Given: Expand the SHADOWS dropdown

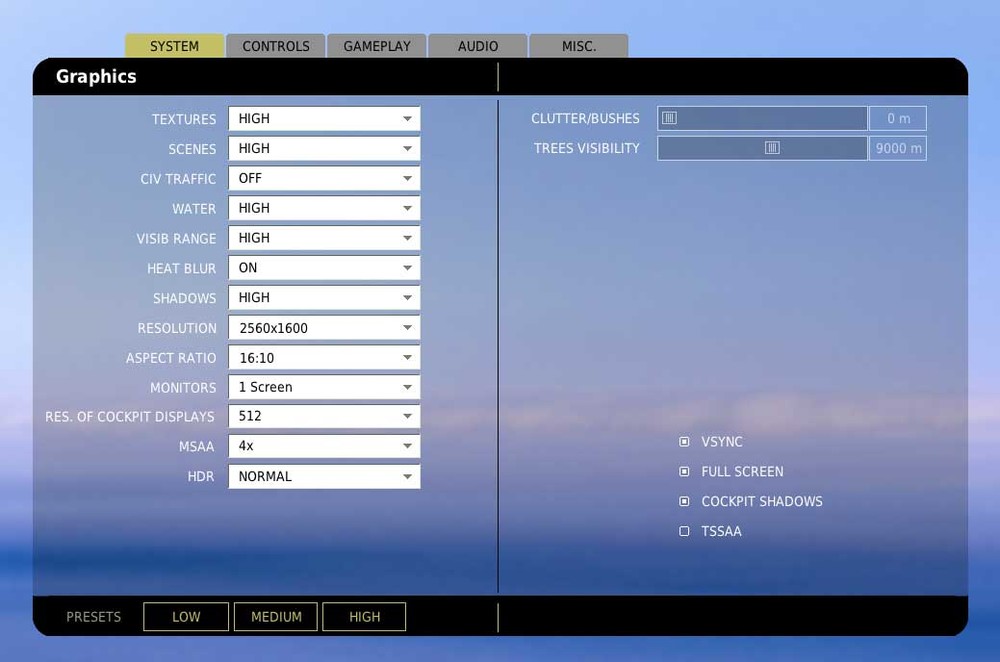Looking at the screenshot, I should 324,298.
